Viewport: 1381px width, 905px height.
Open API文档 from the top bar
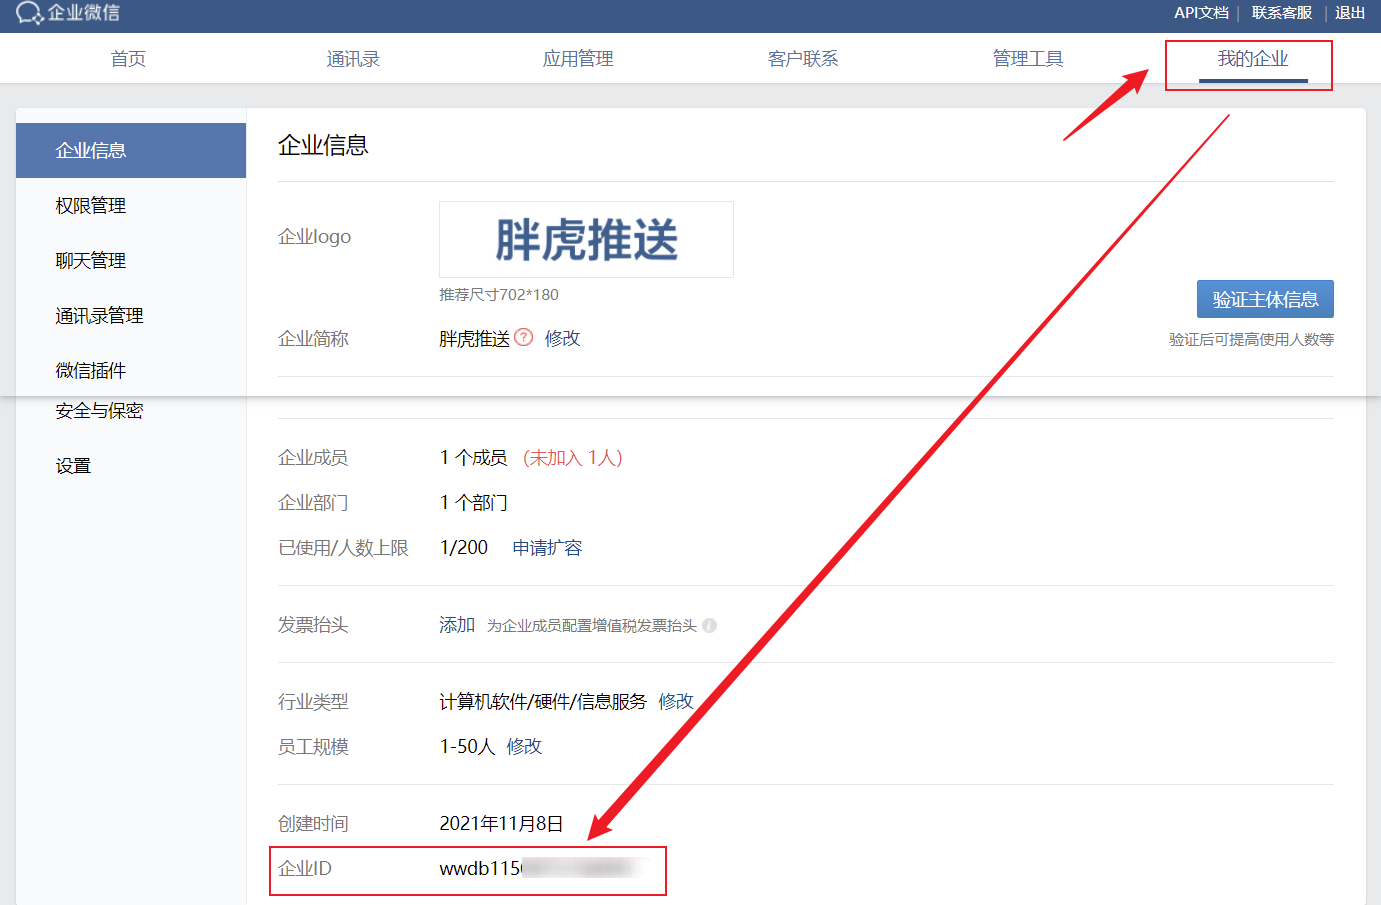click(x=1201, y=13)
